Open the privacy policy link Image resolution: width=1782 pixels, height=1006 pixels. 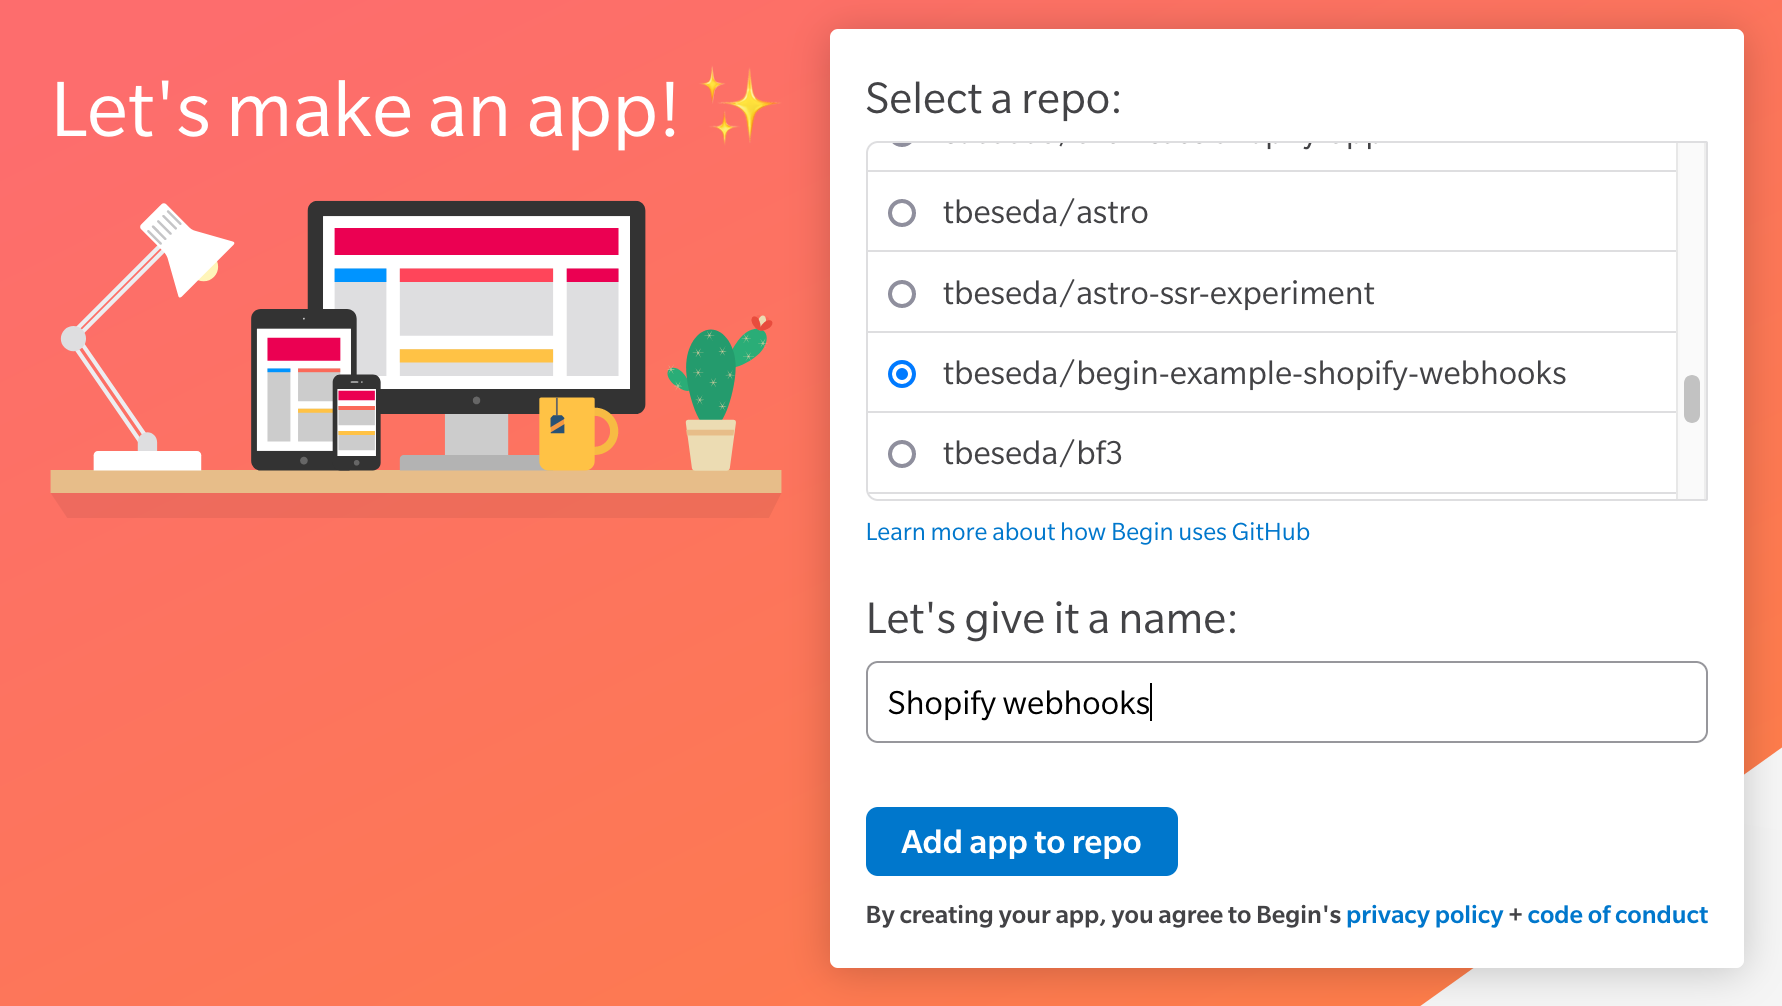pyautogui.click(x=1424, y=915)
